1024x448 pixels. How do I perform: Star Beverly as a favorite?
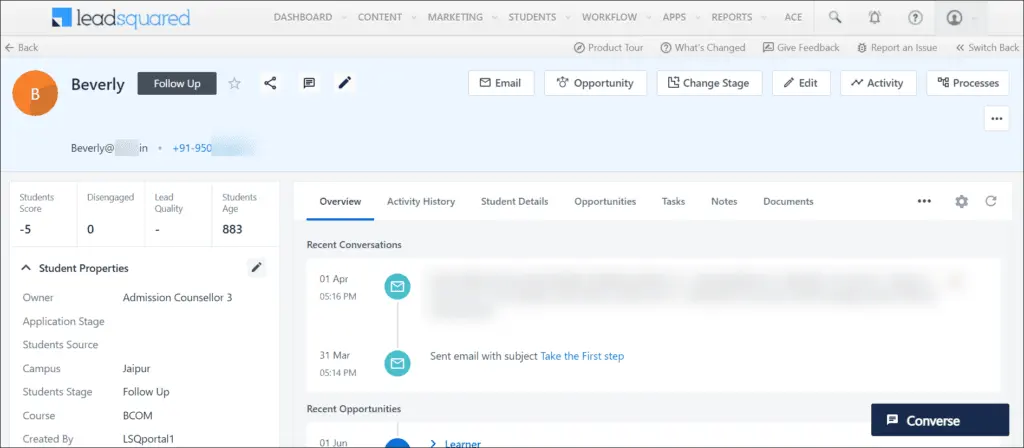234,83
